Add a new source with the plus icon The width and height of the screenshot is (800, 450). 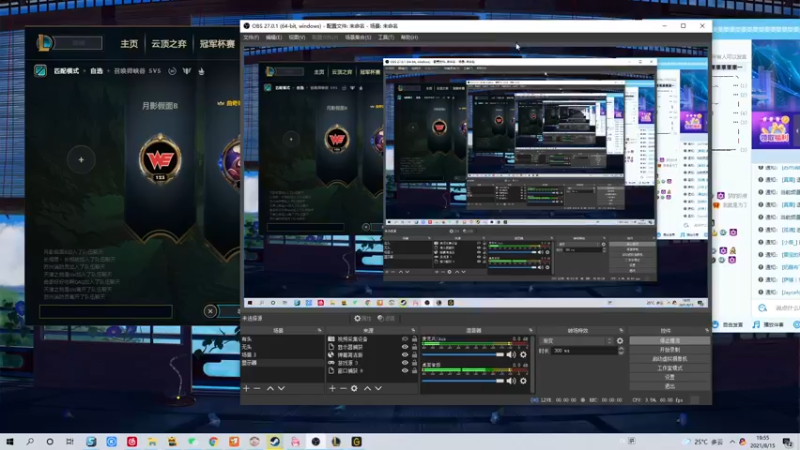tap(332, 388)
